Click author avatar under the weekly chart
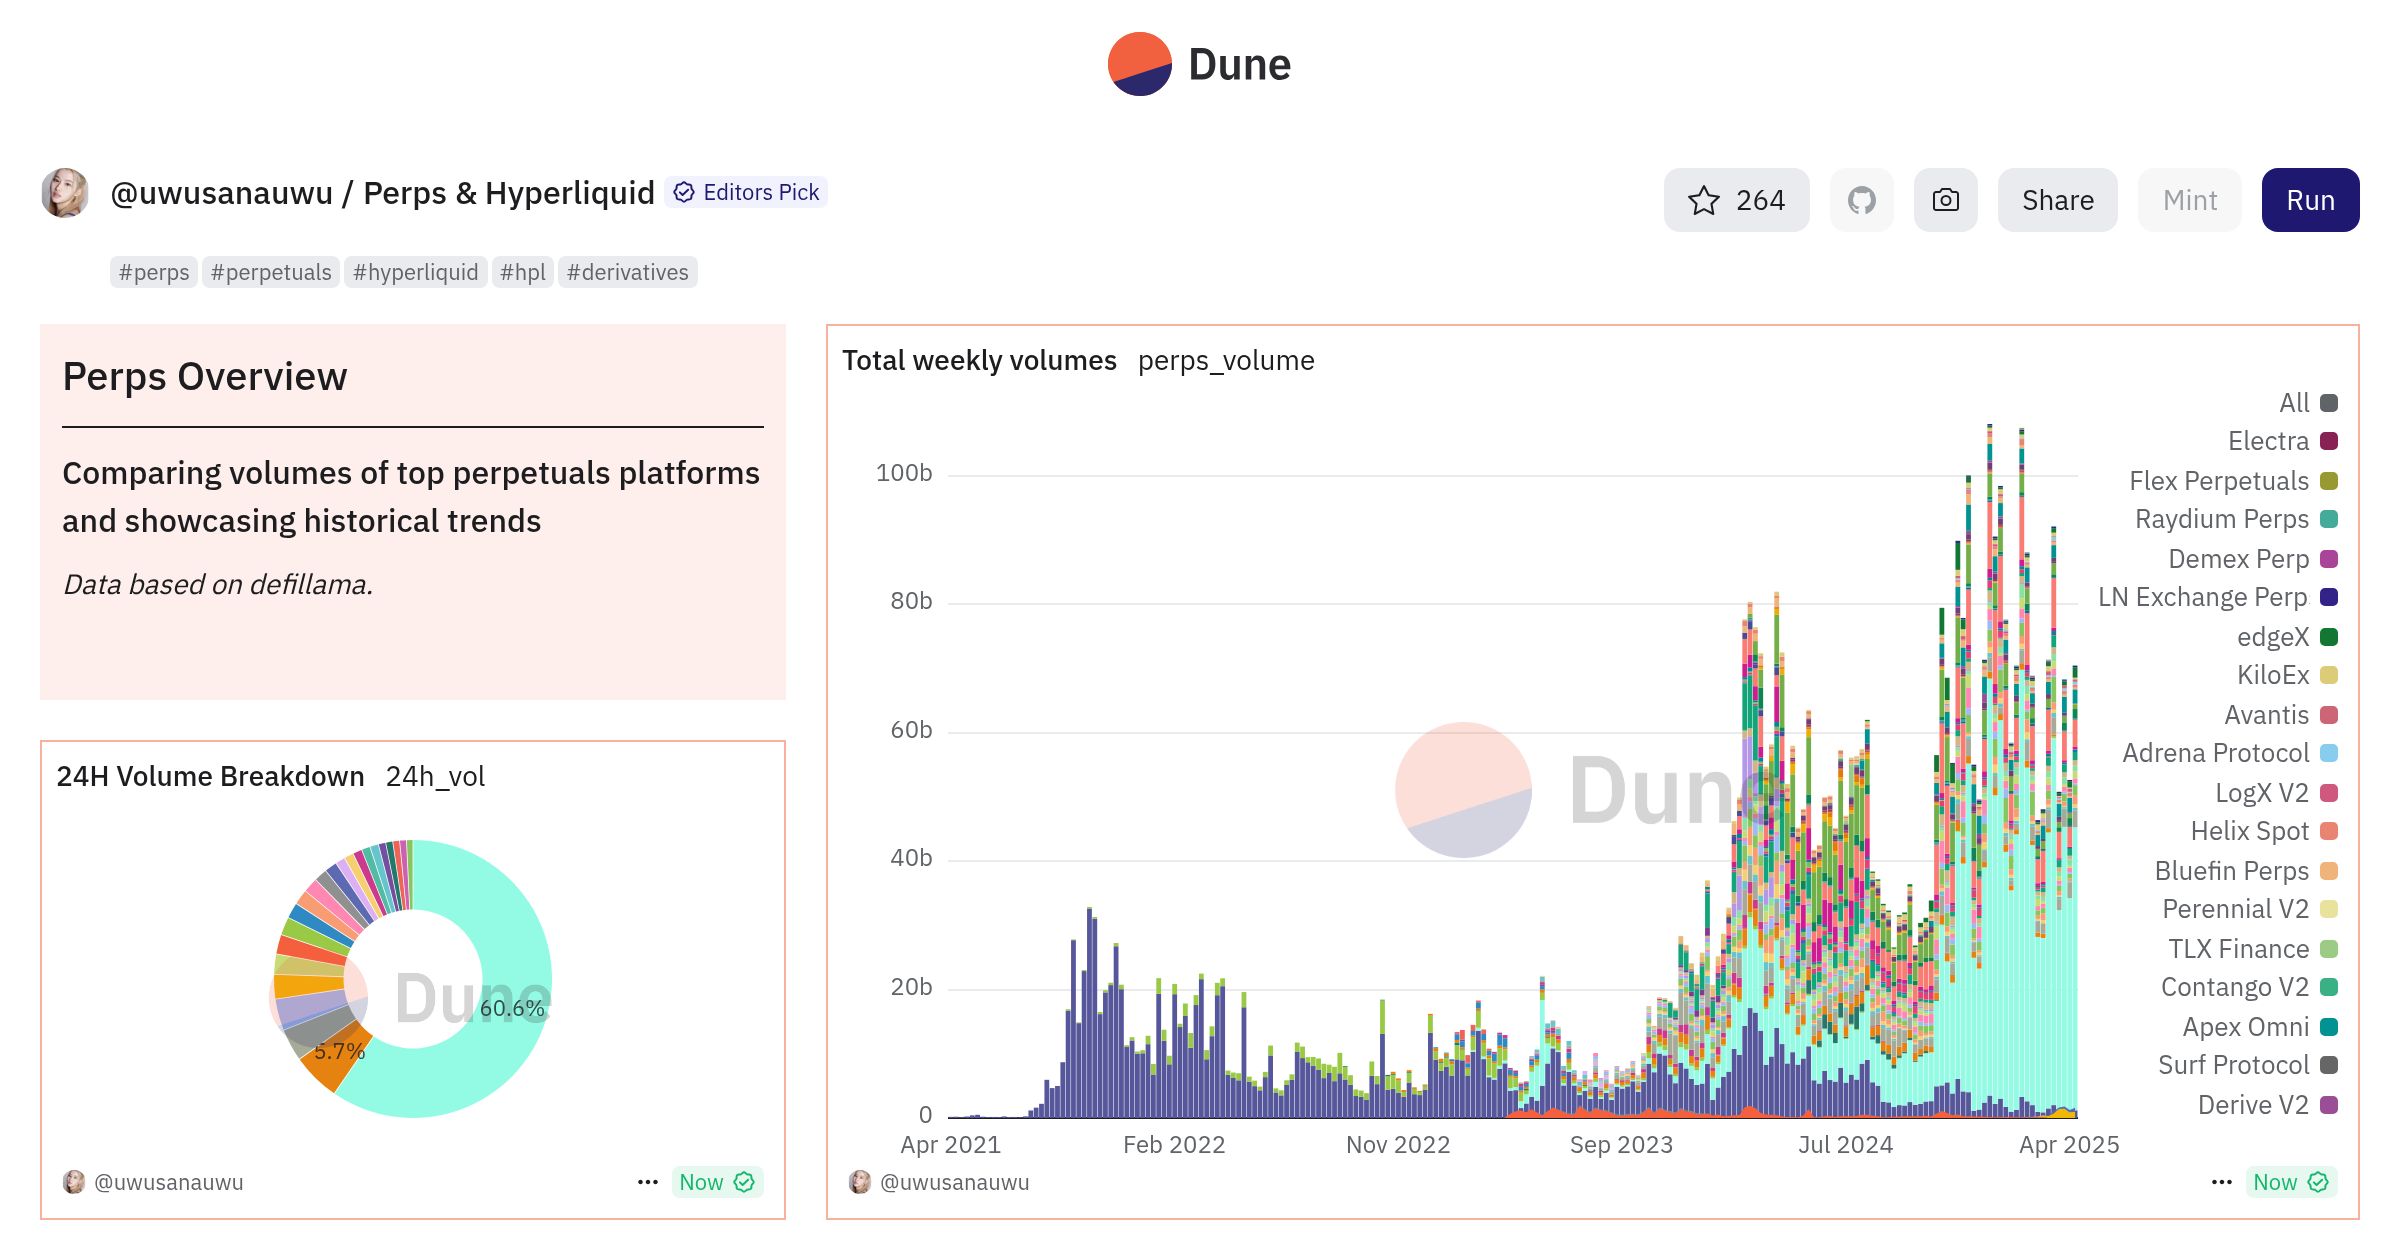Image resolution: width=2400 pixels, height=1260 pixels. click(x=860, y=1182)
